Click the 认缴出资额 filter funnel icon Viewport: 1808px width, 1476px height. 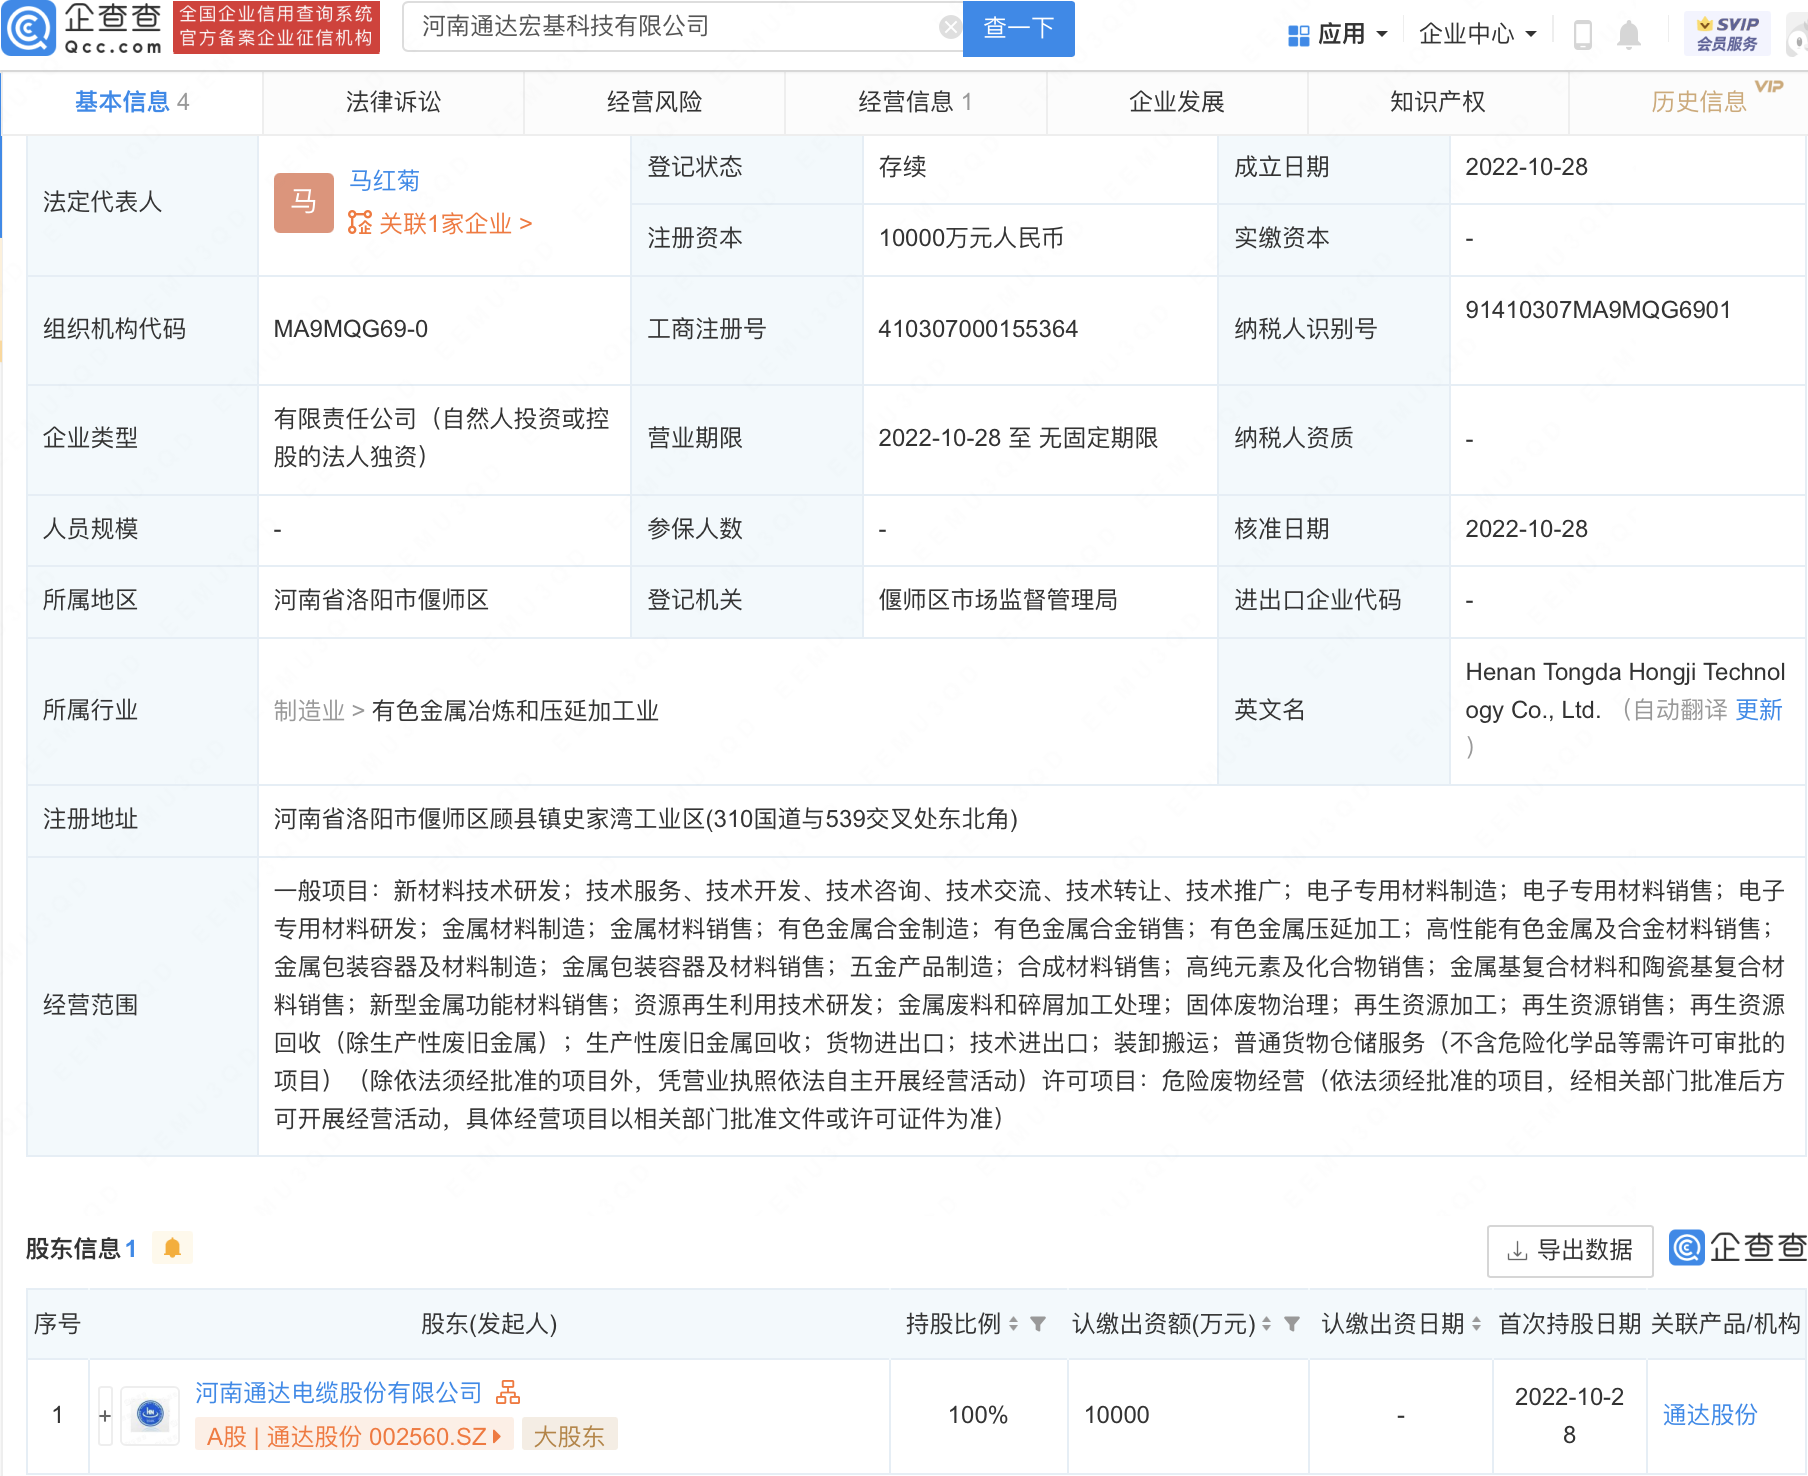(1292, 1324)
